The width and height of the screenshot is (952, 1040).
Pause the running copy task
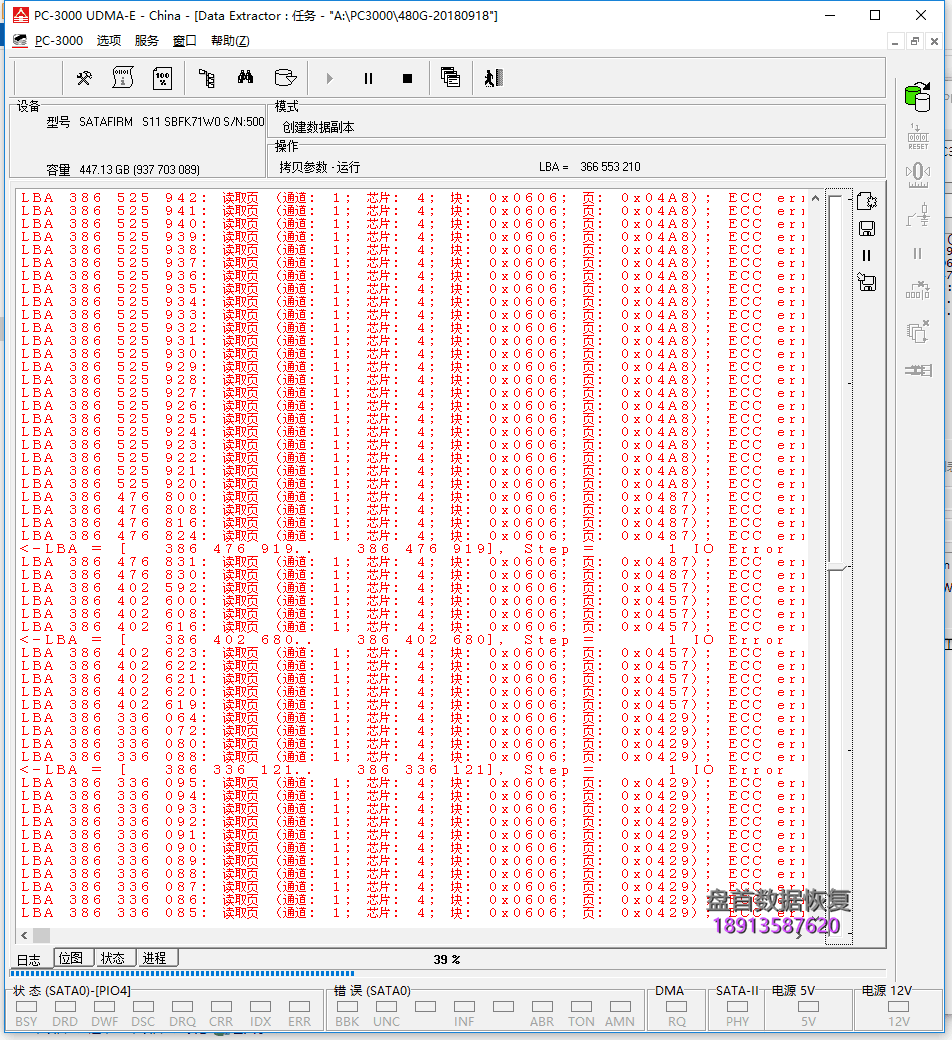tap(368, 78)
